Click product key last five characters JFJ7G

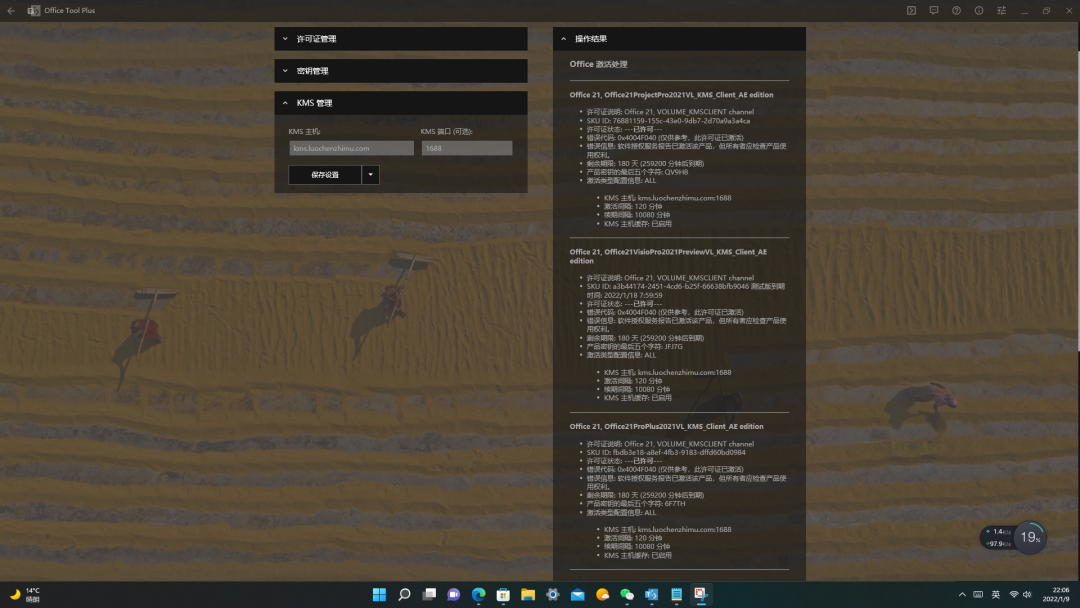coord(634,346)
